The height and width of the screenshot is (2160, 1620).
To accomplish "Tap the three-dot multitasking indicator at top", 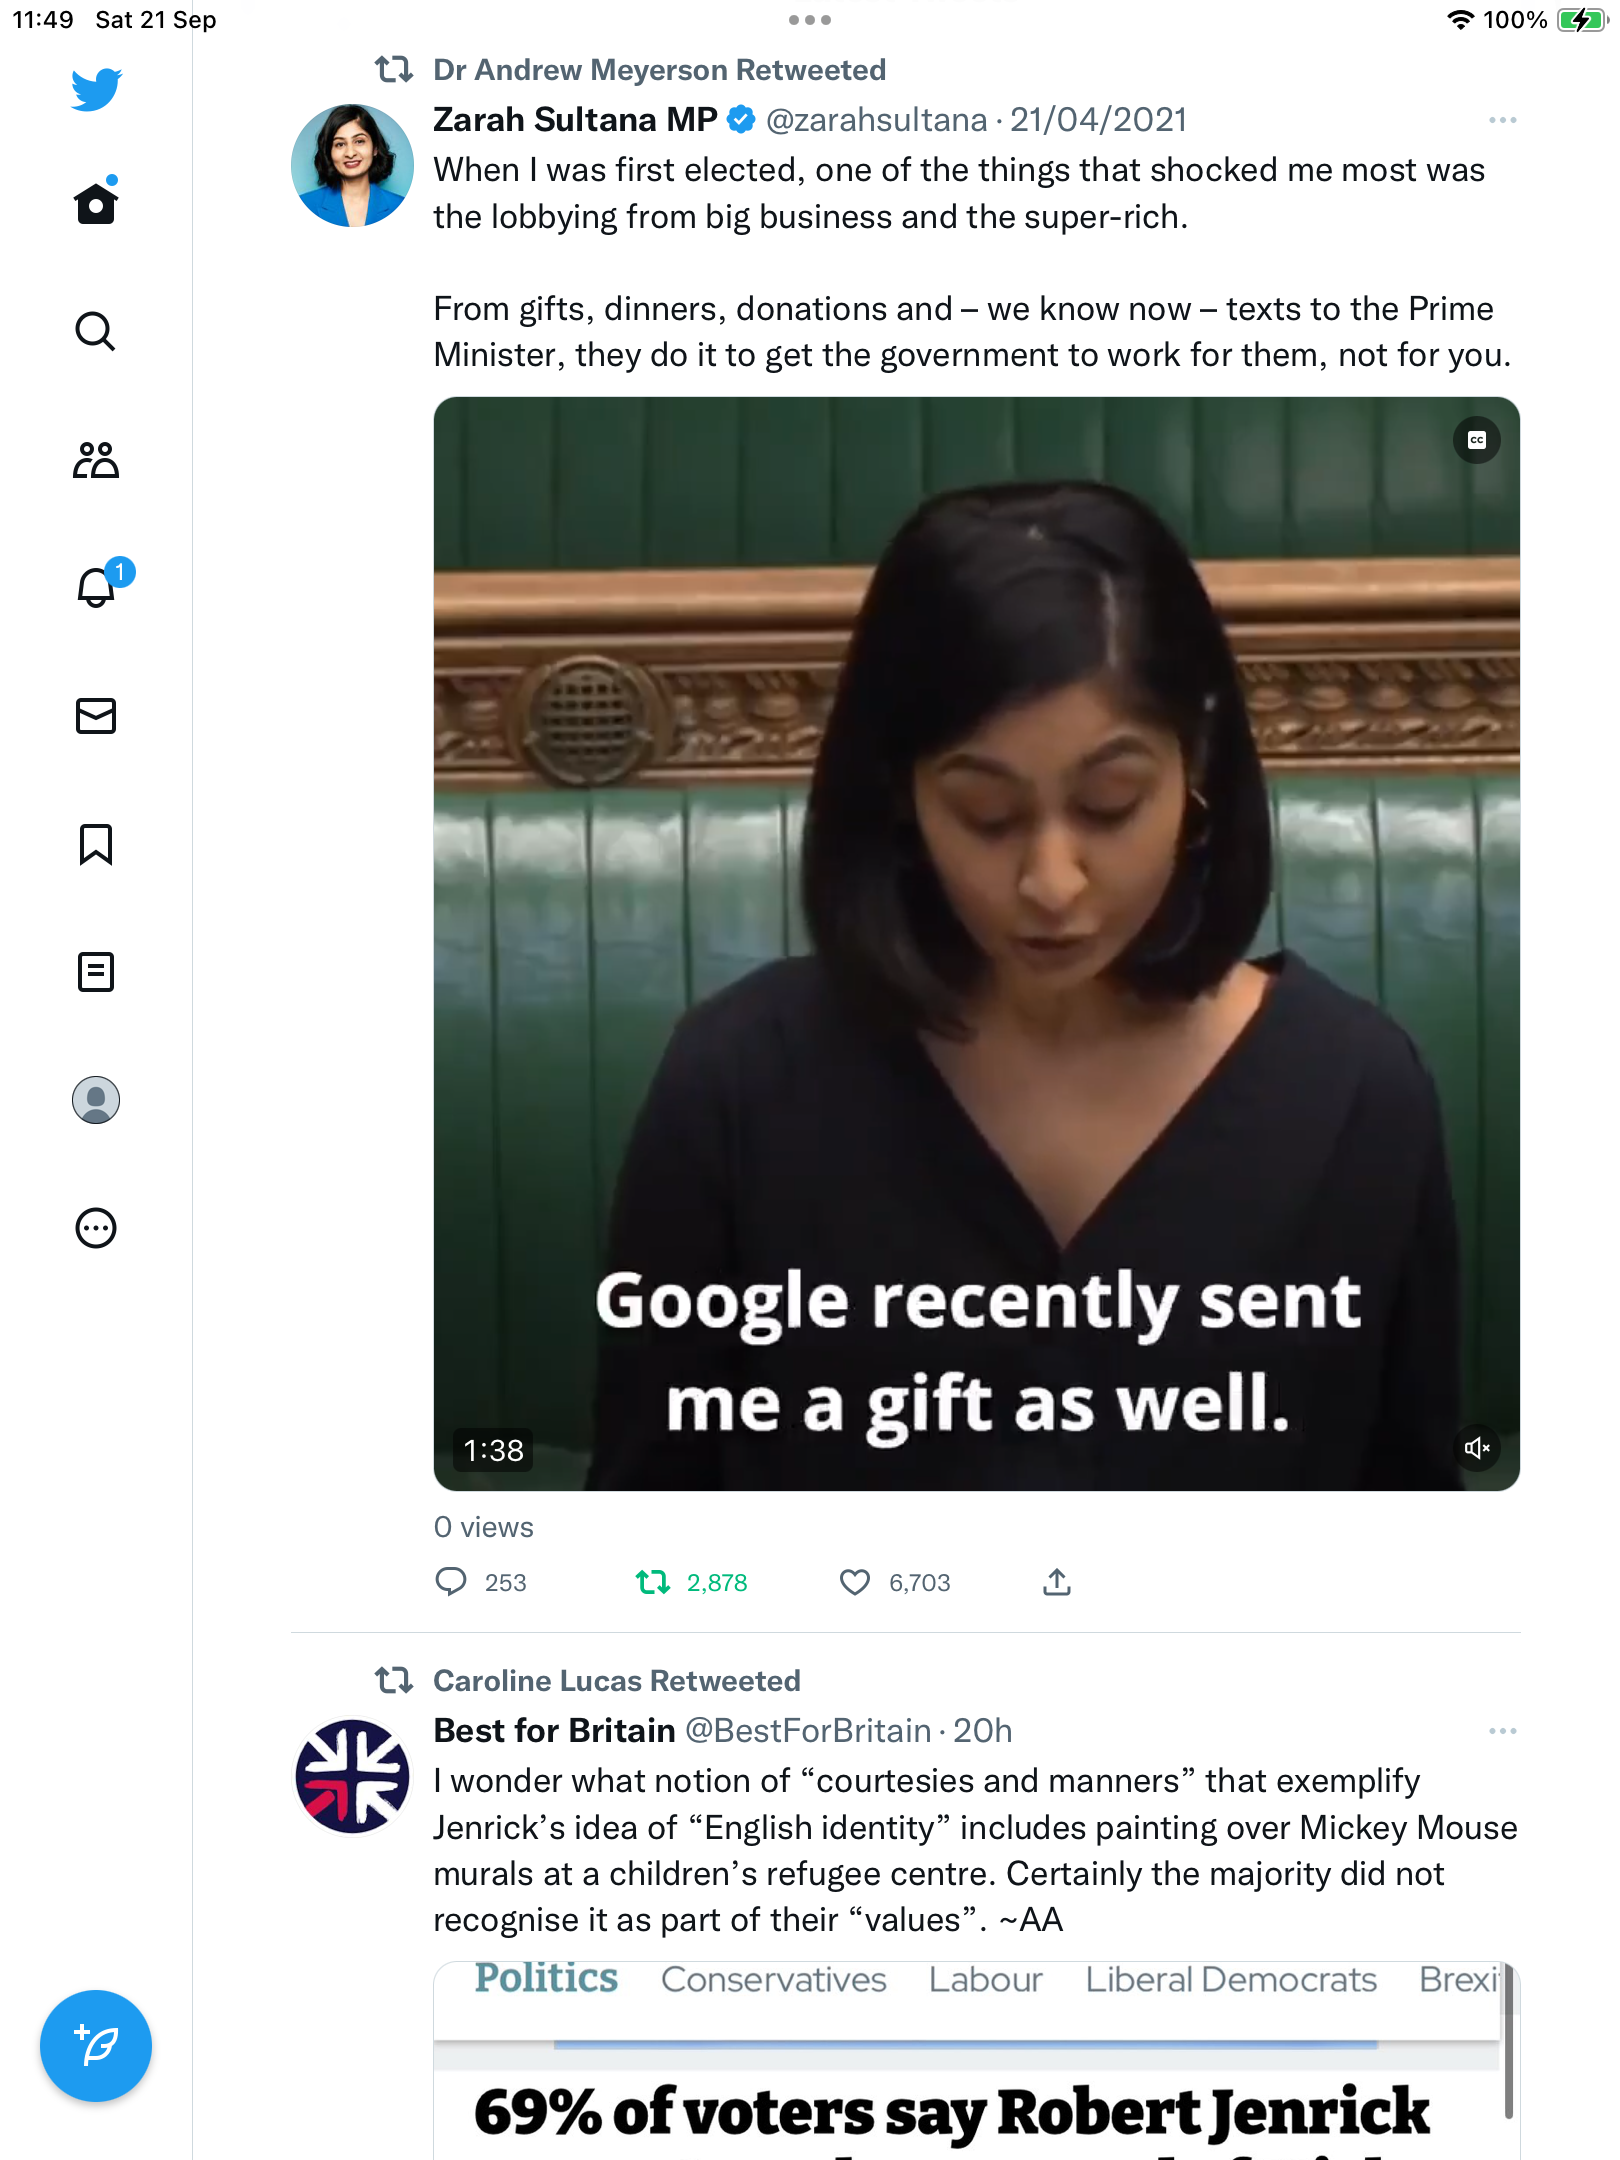I will pyautogui.click(x=809, y=20).
